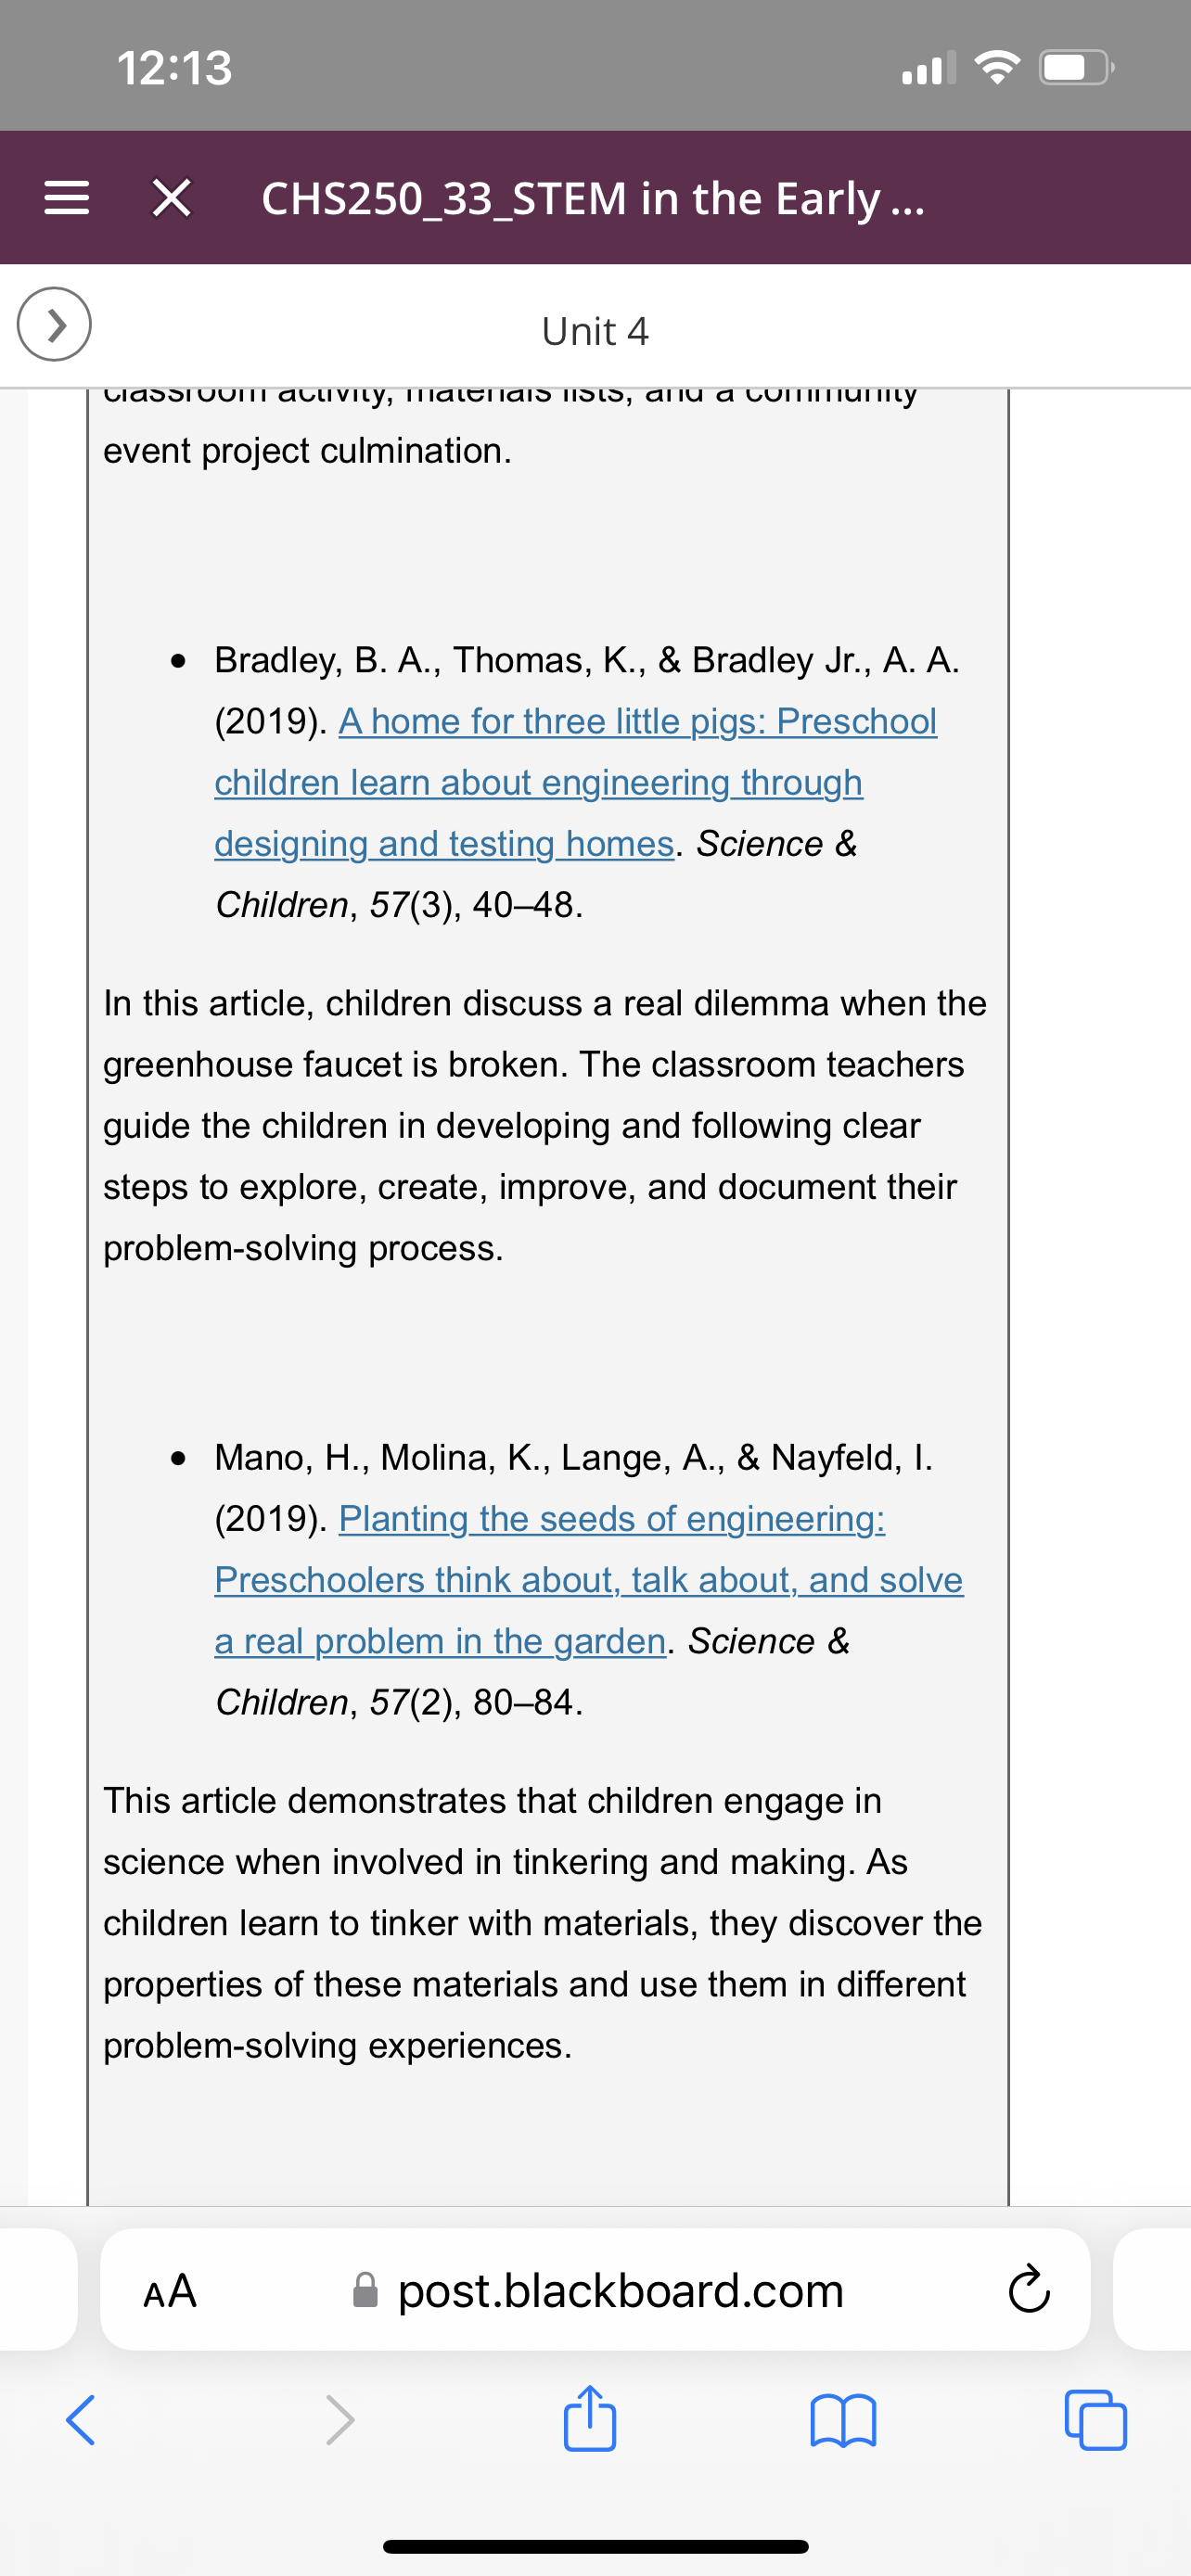Expand the side panel chevron circle
The image size is (1191, 2576).
tap(54, 324)
